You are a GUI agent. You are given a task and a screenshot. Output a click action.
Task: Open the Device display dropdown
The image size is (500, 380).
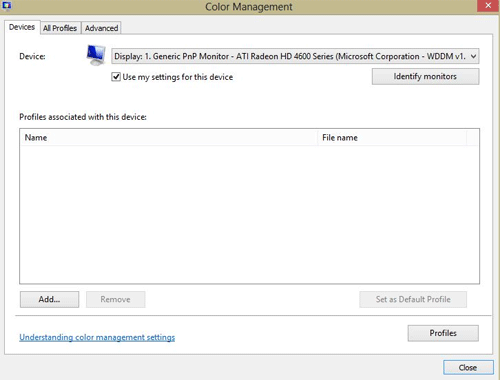[295, 56]
